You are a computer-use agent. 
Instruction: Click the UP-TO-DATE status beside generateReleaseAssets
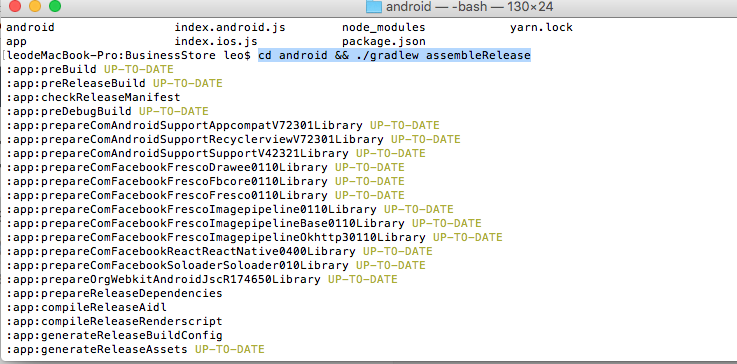(230, 349)
